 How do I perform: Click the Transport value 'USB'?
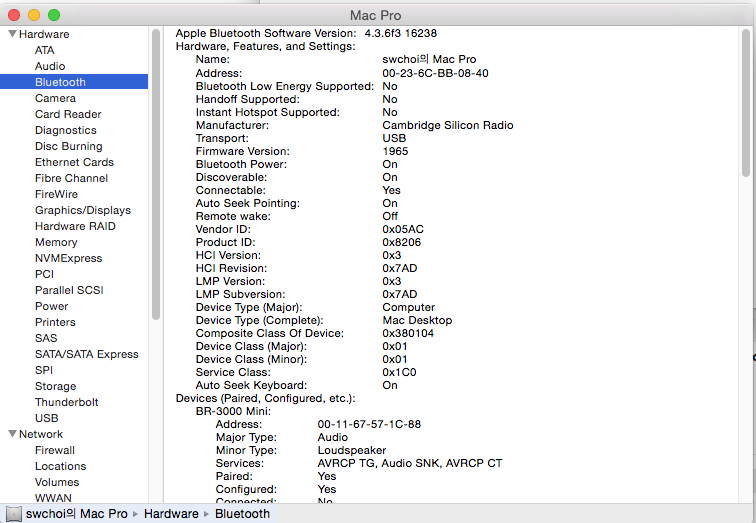point(394,138)
